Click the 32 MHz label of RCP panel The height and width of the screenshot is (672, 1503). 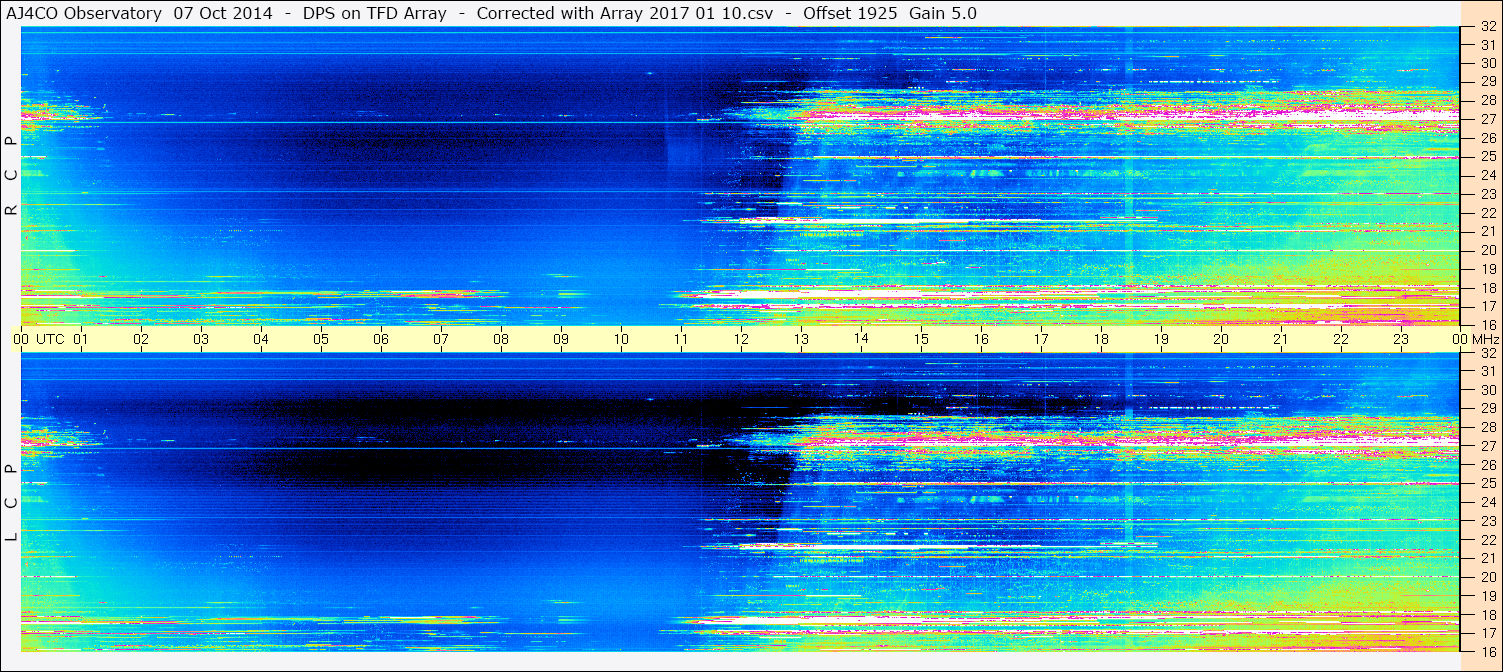click(x=1487, y=27)
